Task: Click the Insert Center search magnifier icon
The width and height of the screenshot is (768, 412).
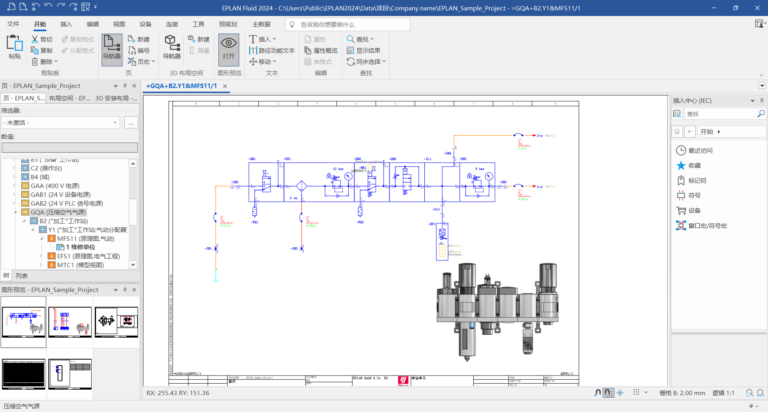Action: 761,114
